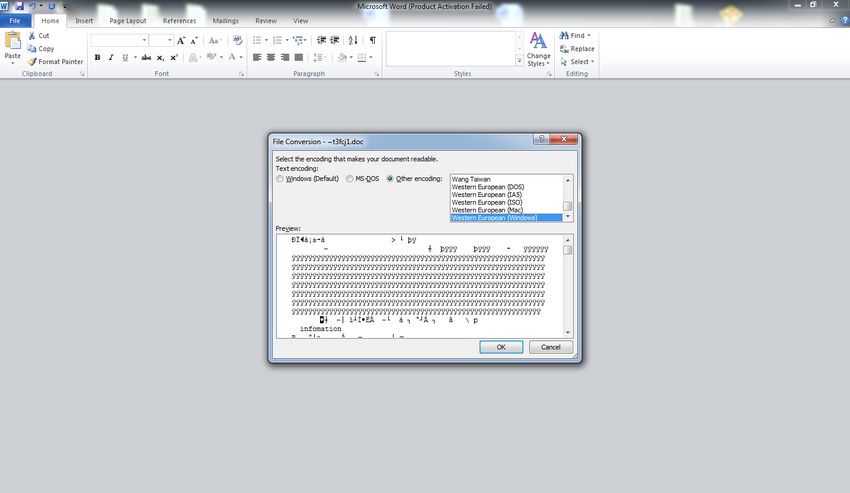This screenshot has width=850, height=493.
Task: Select Other encoding radio button
Action: (390, 179)
